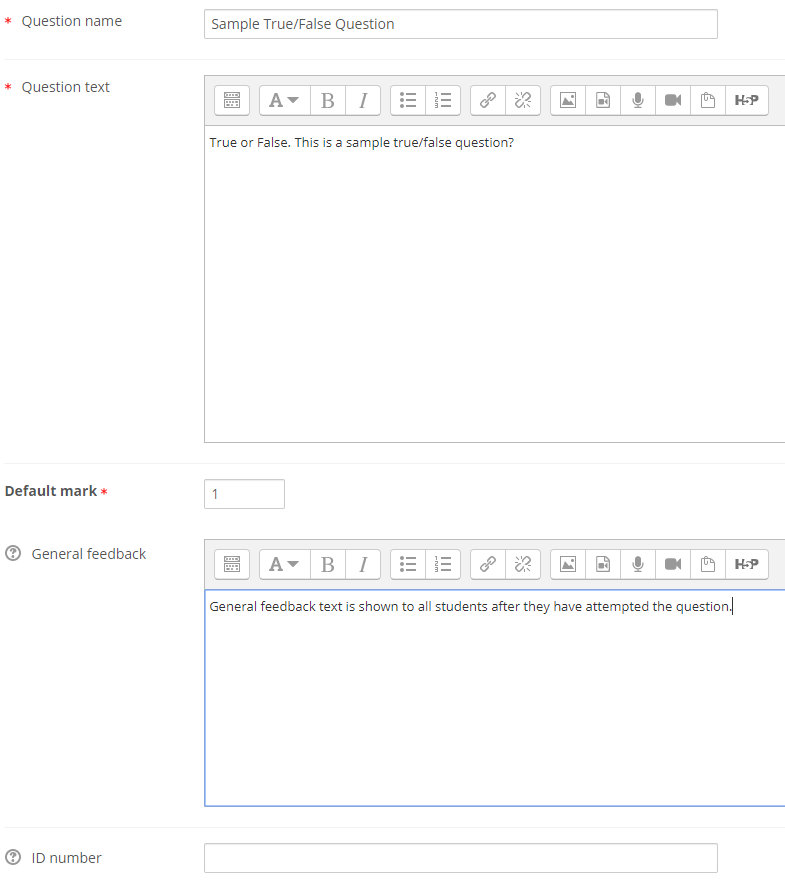Show more buttons in General feedback toolbar
The height and width of the screenshot is (886, 785).
click(x=232, y=564)
